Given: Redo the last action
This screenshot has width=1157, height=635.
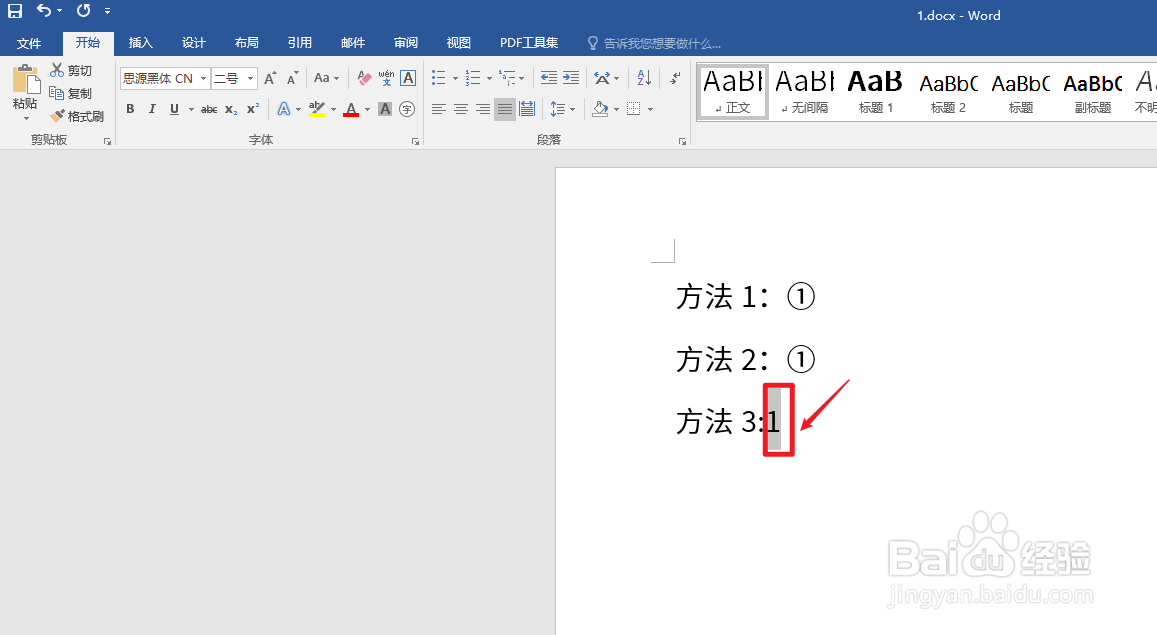Looking at the screenshot, I should 83,10.
